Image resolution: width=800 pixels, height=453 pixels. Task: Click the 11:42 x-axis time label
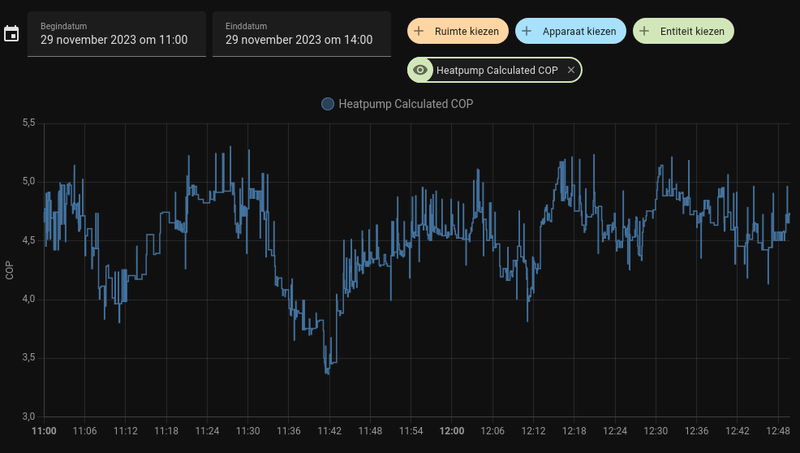point(330,431)
